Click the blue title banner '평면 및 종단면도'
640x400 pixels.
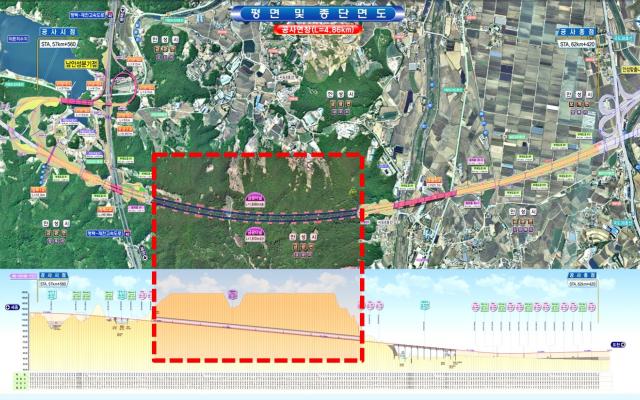pyautogui.click(x=319, y=15)
